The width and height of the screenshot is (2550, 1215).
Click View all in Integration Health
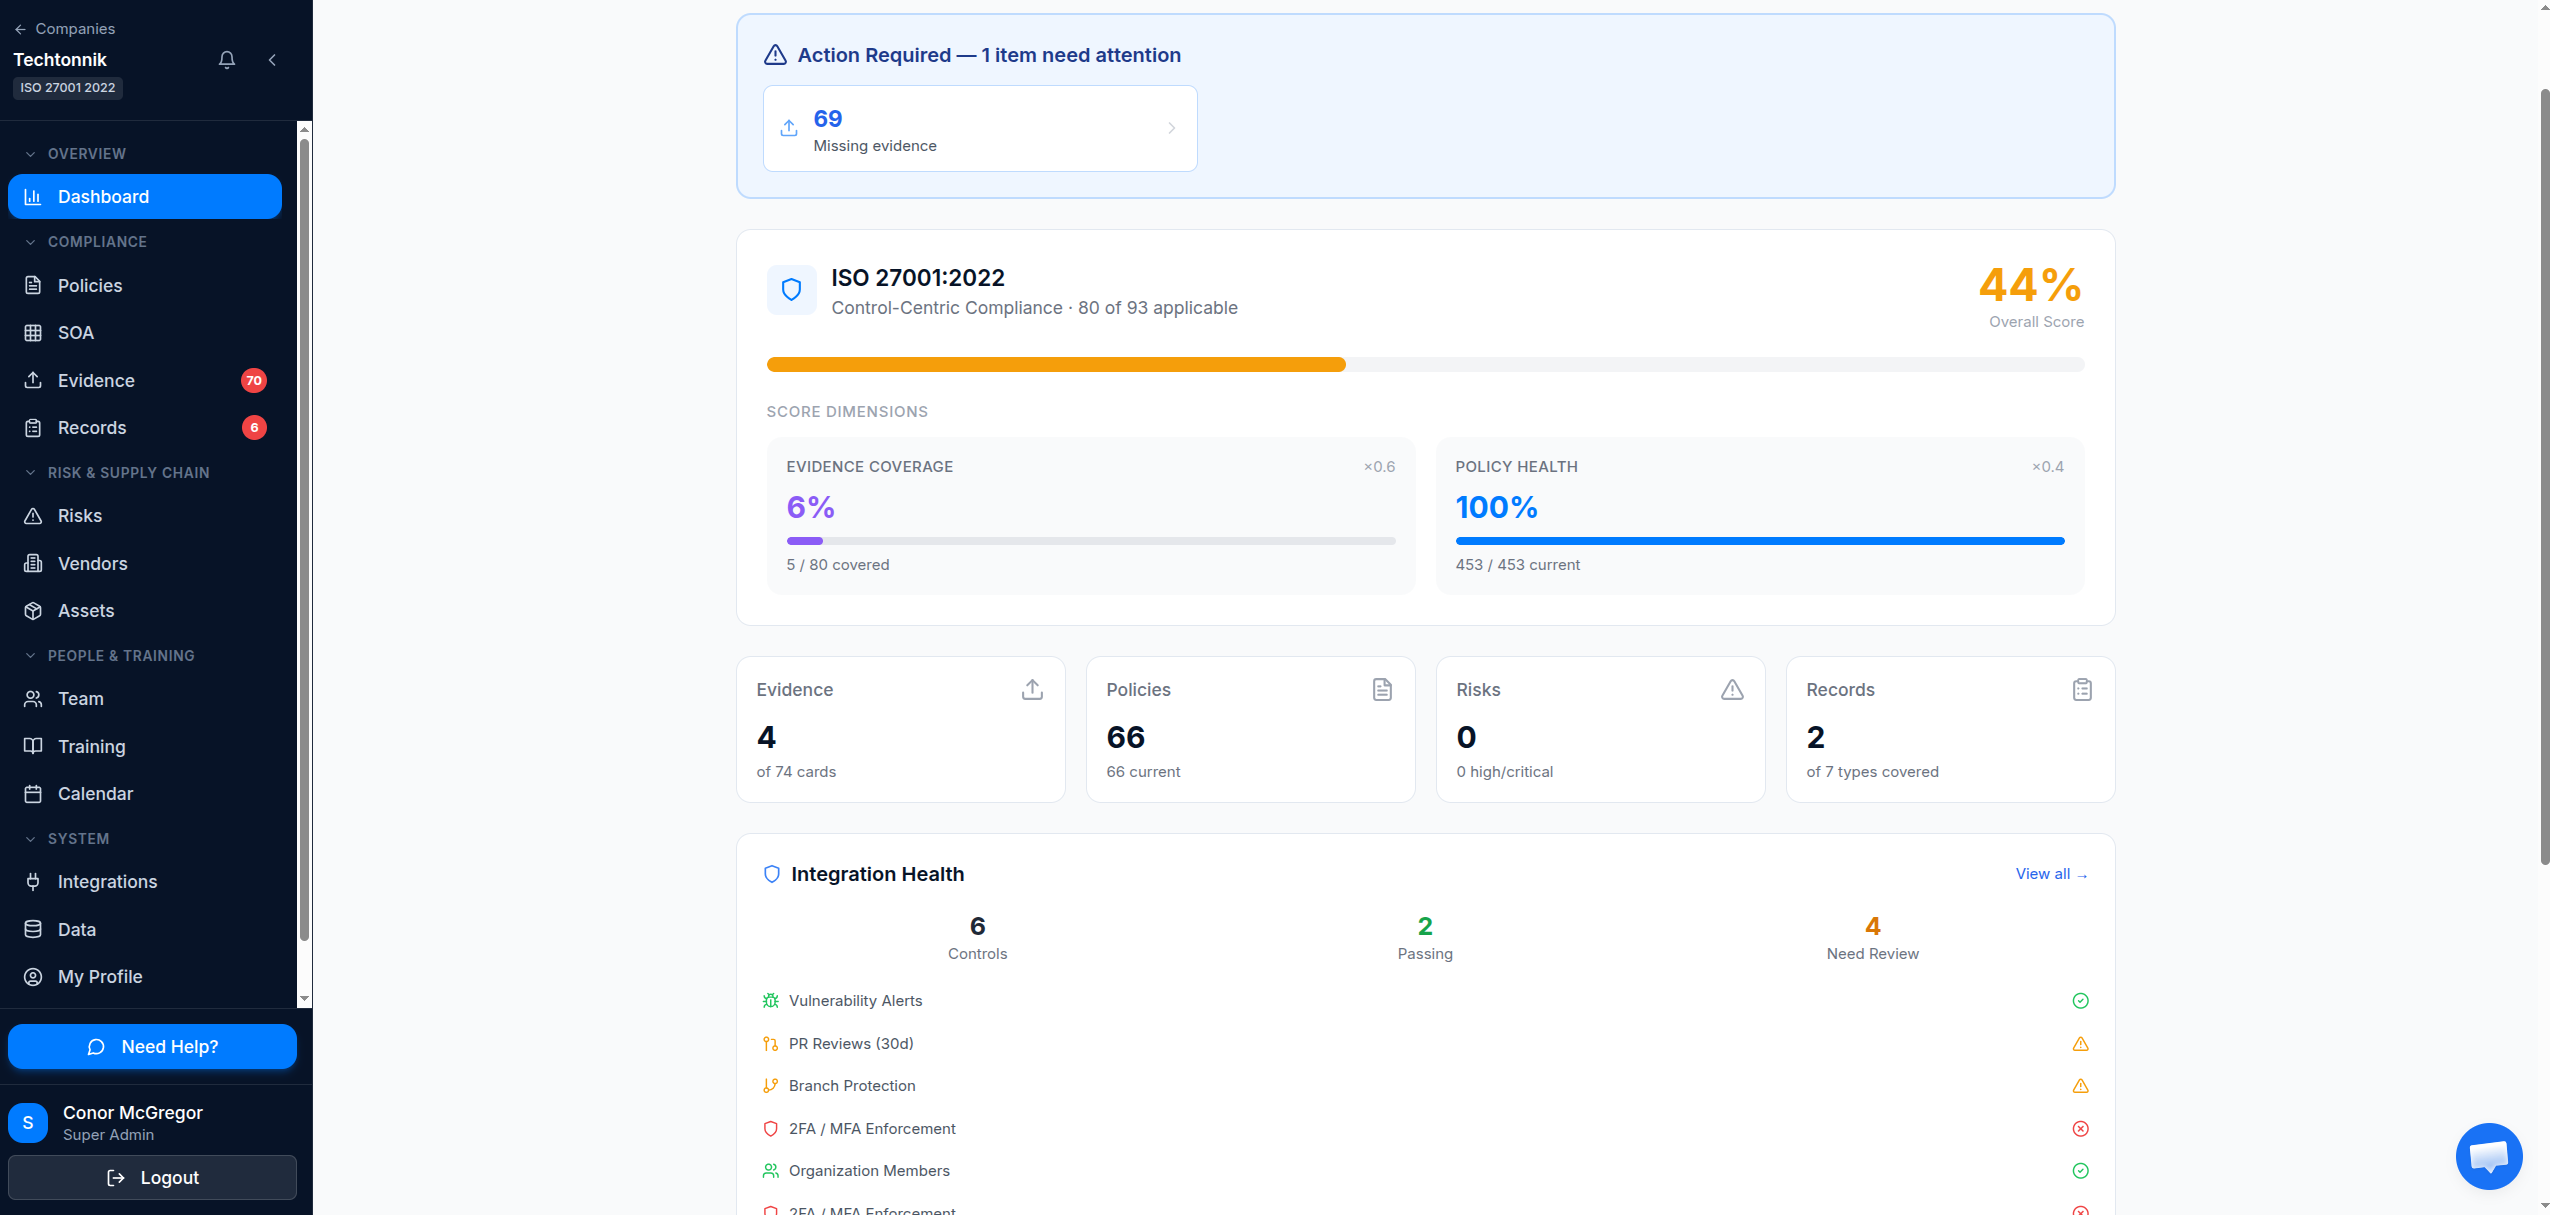2051,874
